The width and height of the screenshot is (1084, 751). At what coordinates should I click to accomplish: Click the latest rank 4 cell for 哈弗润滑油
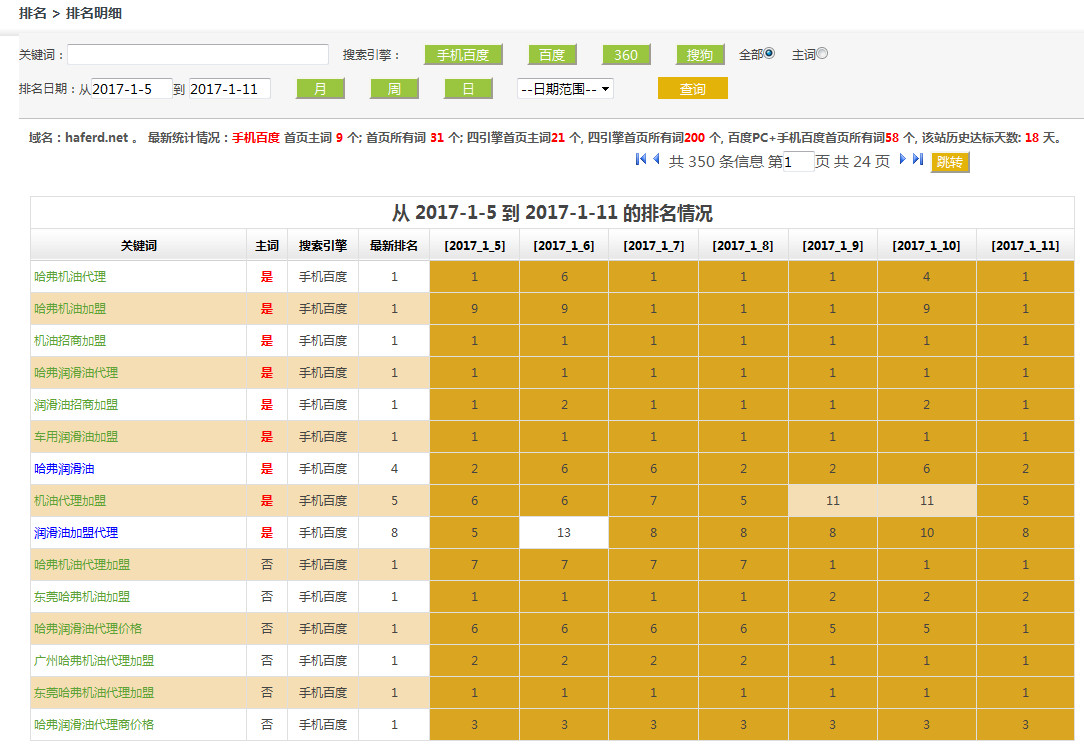pyautogui.click(x=394, y=469)
